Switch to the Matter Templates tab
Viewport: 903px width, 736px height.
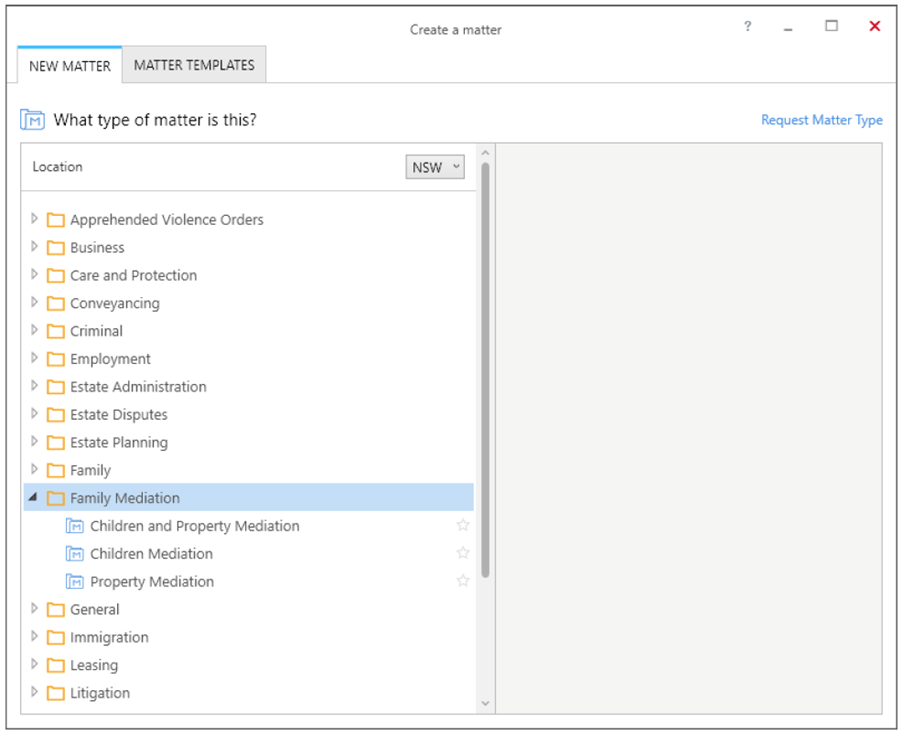[x=194, y=65]
